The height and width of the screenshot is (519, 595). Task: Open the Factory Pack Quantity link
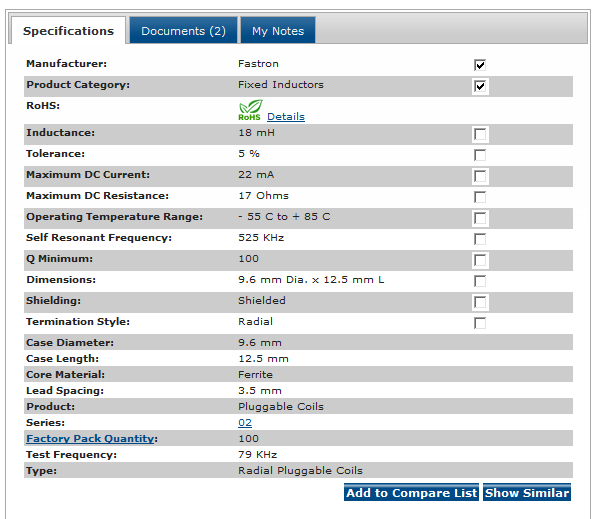tap(90, 439)
